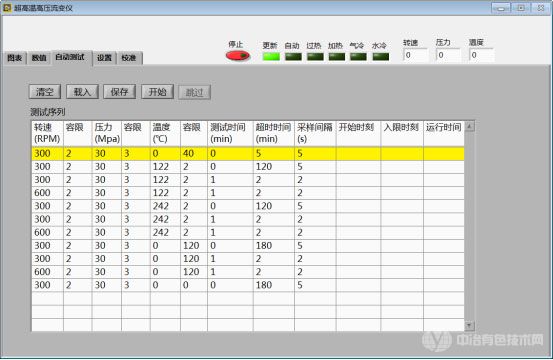Click the application icon in the title bar
This screenshot has height=360, width=553.
click(x=7, y=8)
